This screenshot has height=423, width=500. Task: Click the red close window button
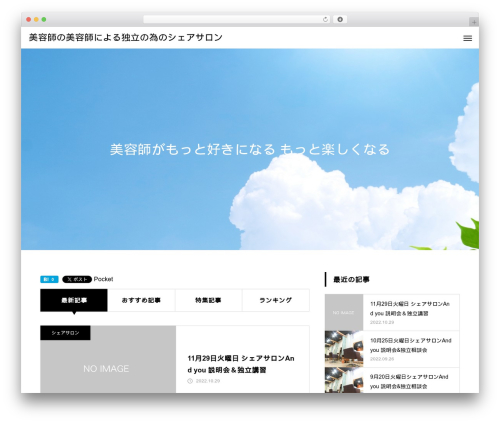(29, 19)
